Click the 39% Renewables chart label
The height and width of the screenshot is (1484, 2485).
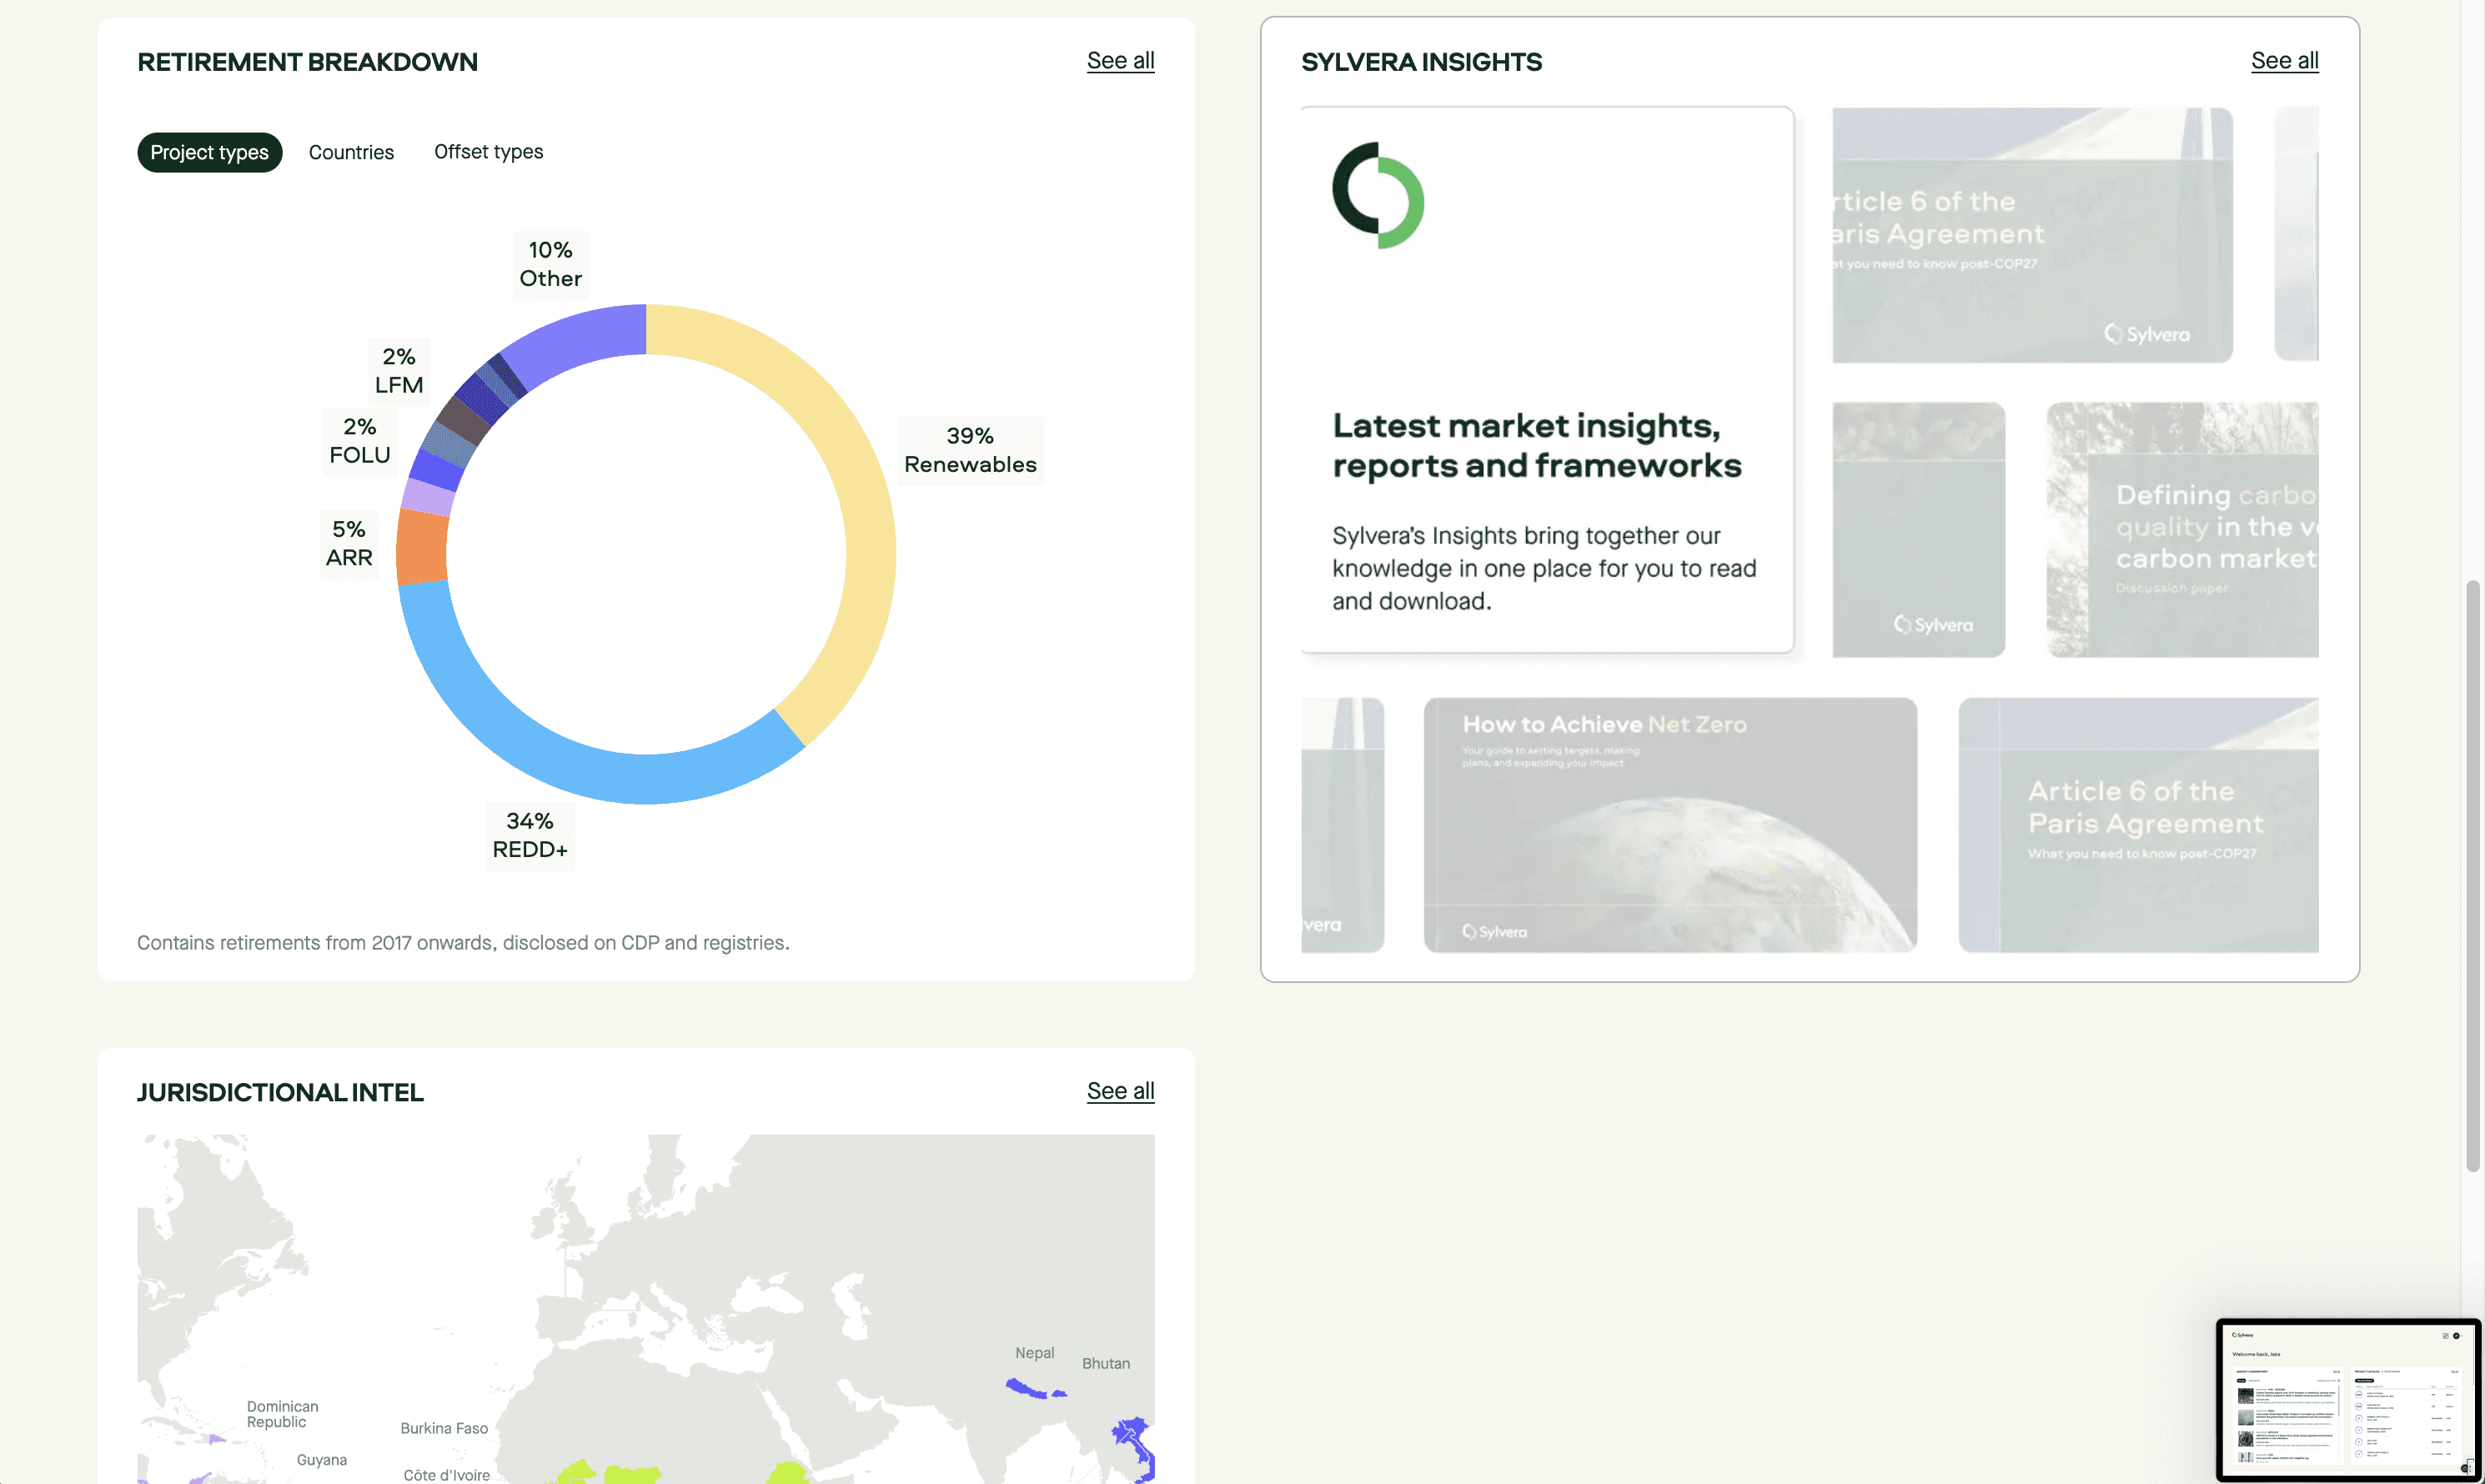coord(969,451)
